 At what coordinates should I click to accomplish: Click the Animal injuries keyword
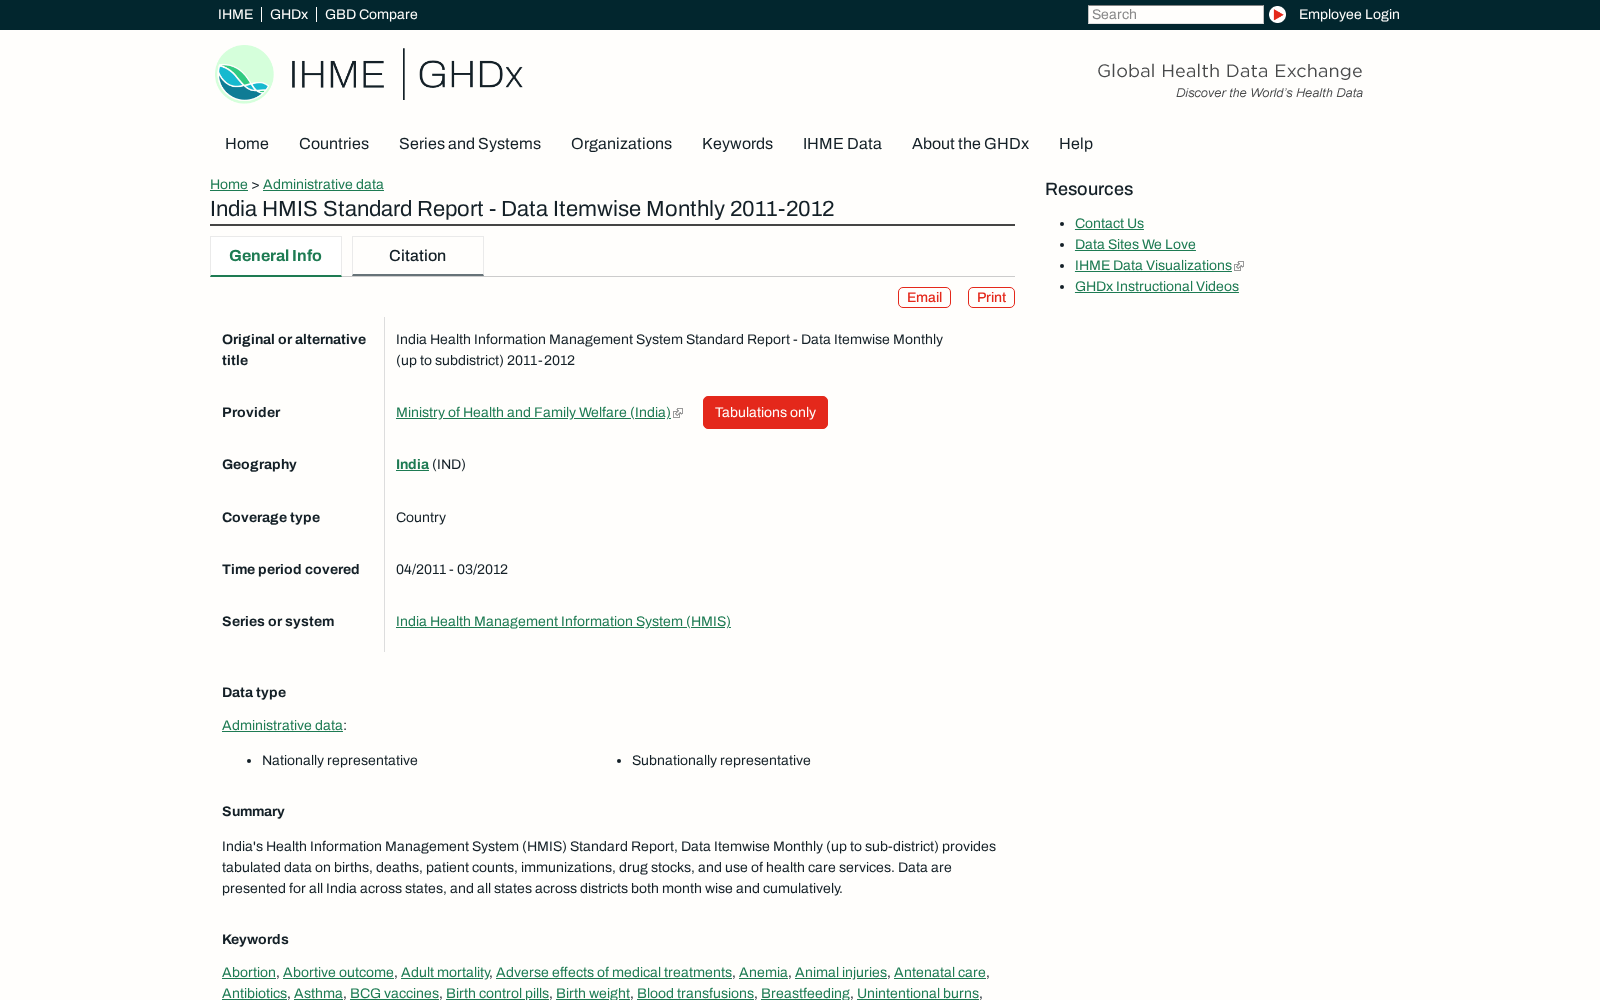coord(841,972)
